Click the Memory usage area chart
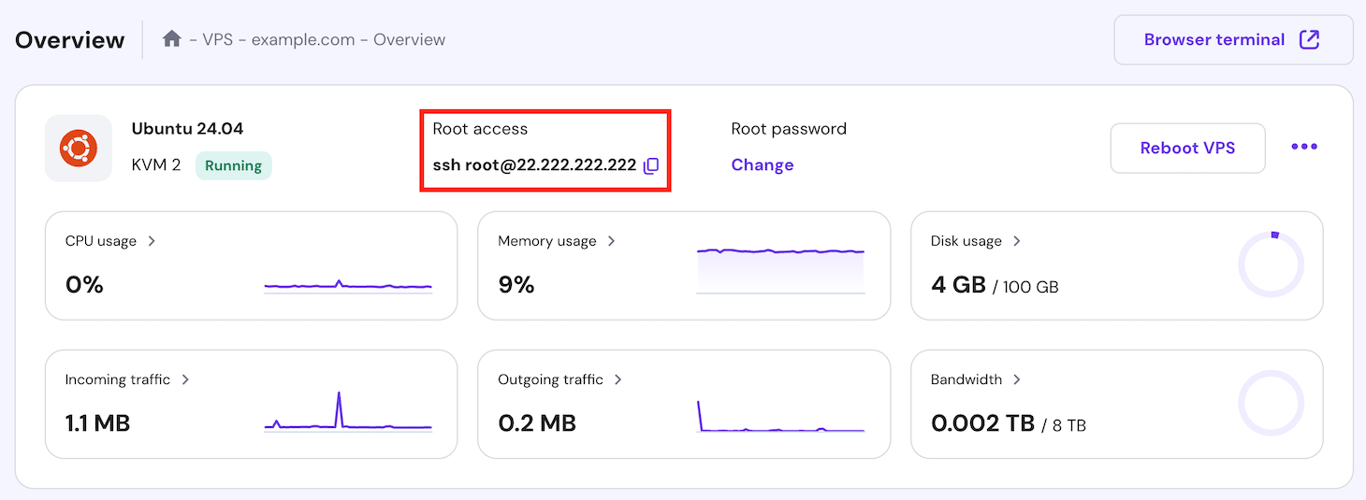This screenshot has width=1366, height=500. [x=781, y=270]
